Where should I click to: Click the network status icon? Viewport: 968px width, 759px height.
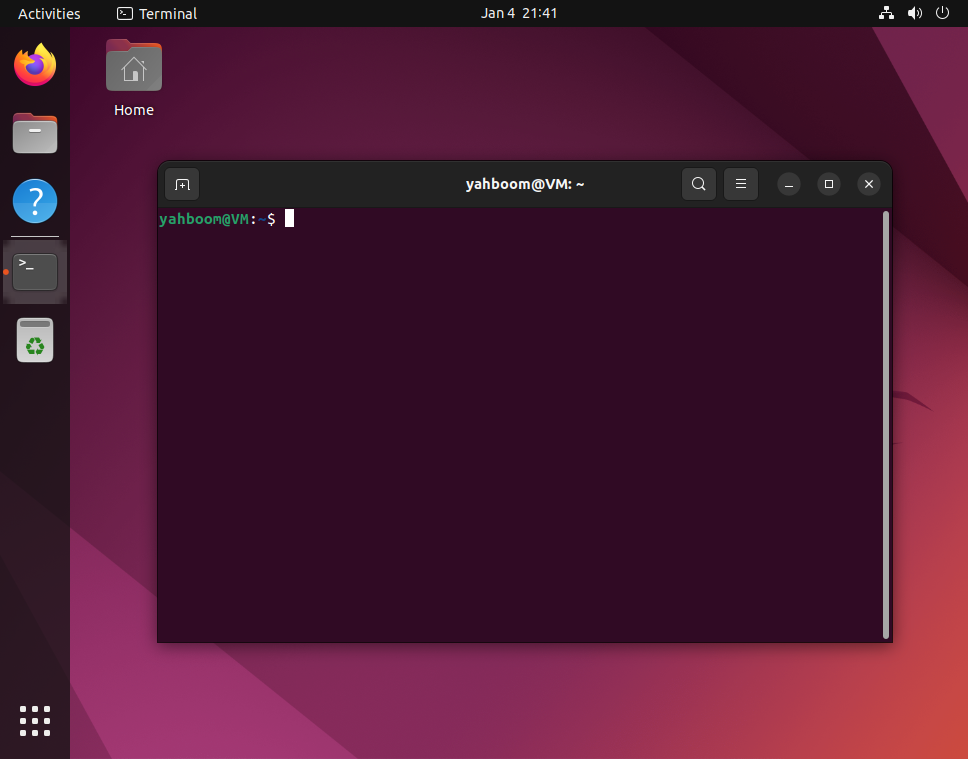[886, 13]
